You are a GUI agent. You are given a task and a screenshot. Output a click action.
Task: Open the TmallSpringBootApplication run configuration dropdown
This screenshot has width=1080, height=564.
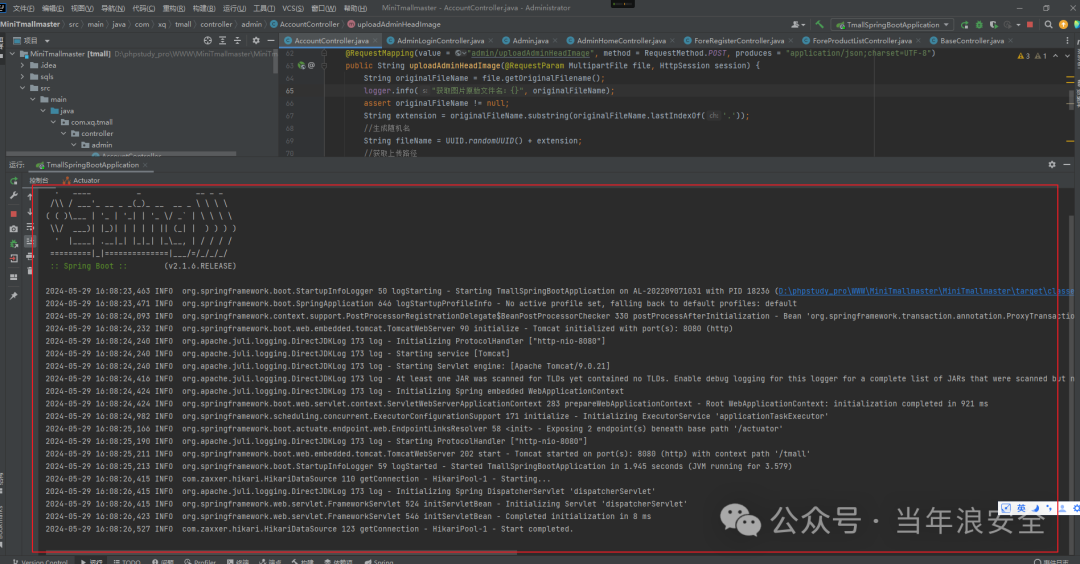coord(893,25)
